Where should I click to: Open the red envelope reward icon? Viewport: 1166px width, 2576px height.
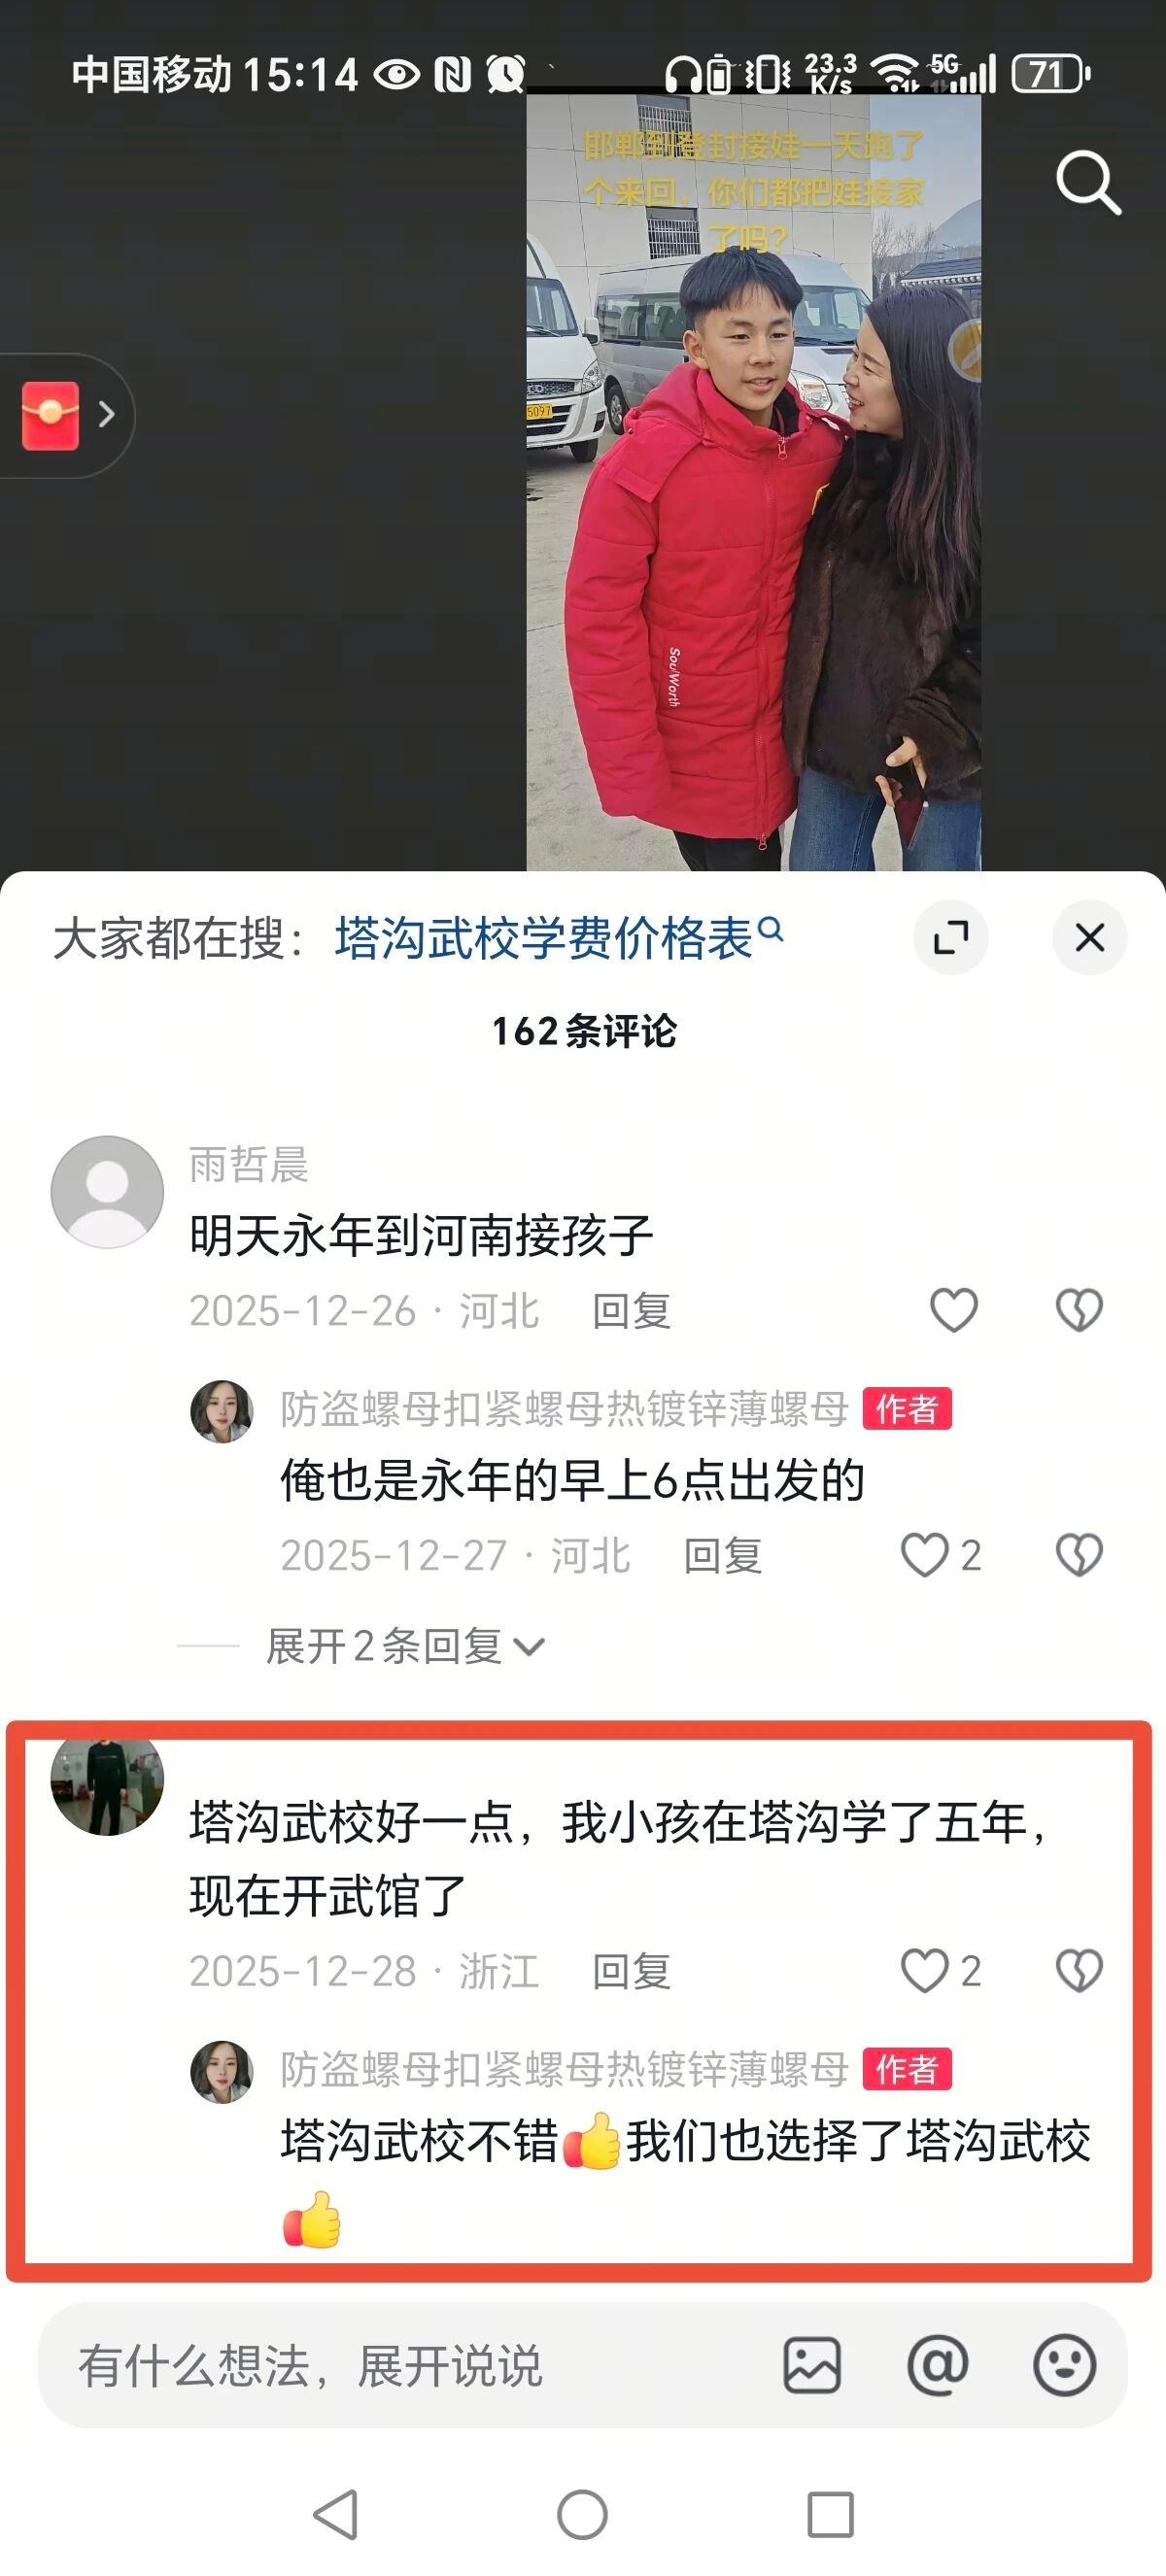point(50,415)
